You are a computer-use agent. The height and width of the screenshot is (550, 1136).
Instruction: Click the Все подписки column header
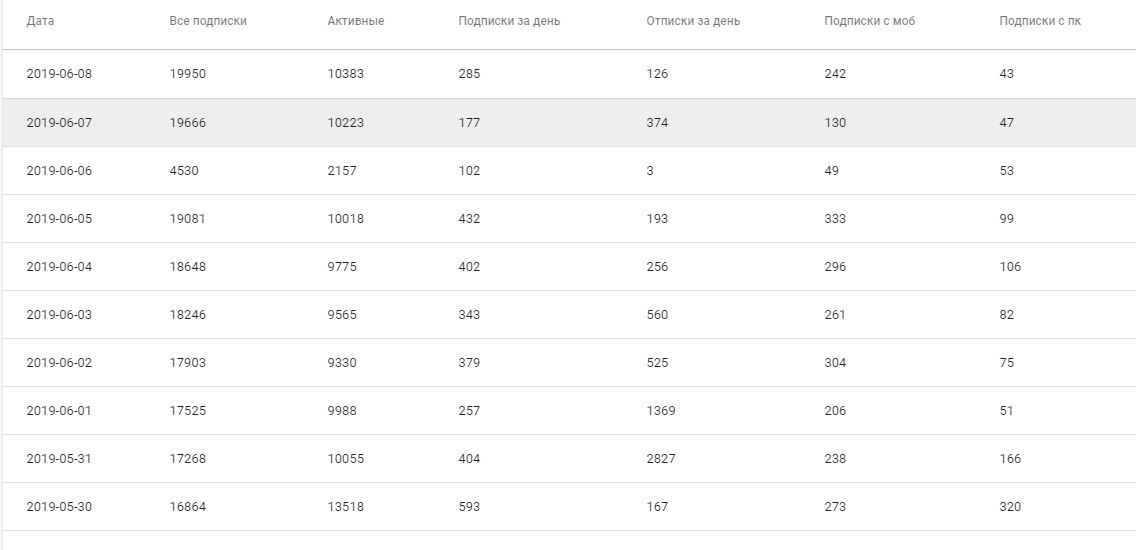[208, 21]
